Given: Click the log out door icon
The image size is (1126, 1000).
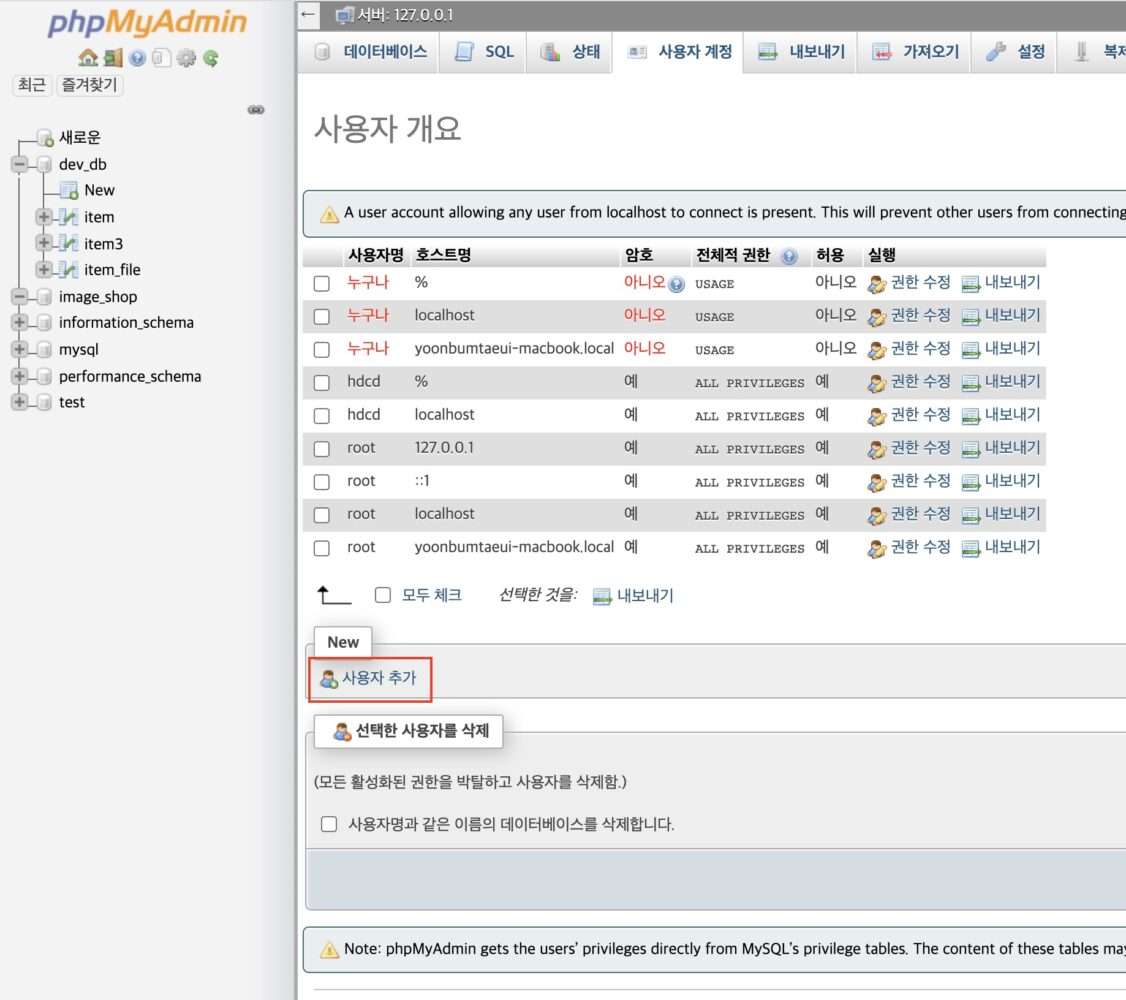Looking at the screenshot, I should (x=112, y=58).
